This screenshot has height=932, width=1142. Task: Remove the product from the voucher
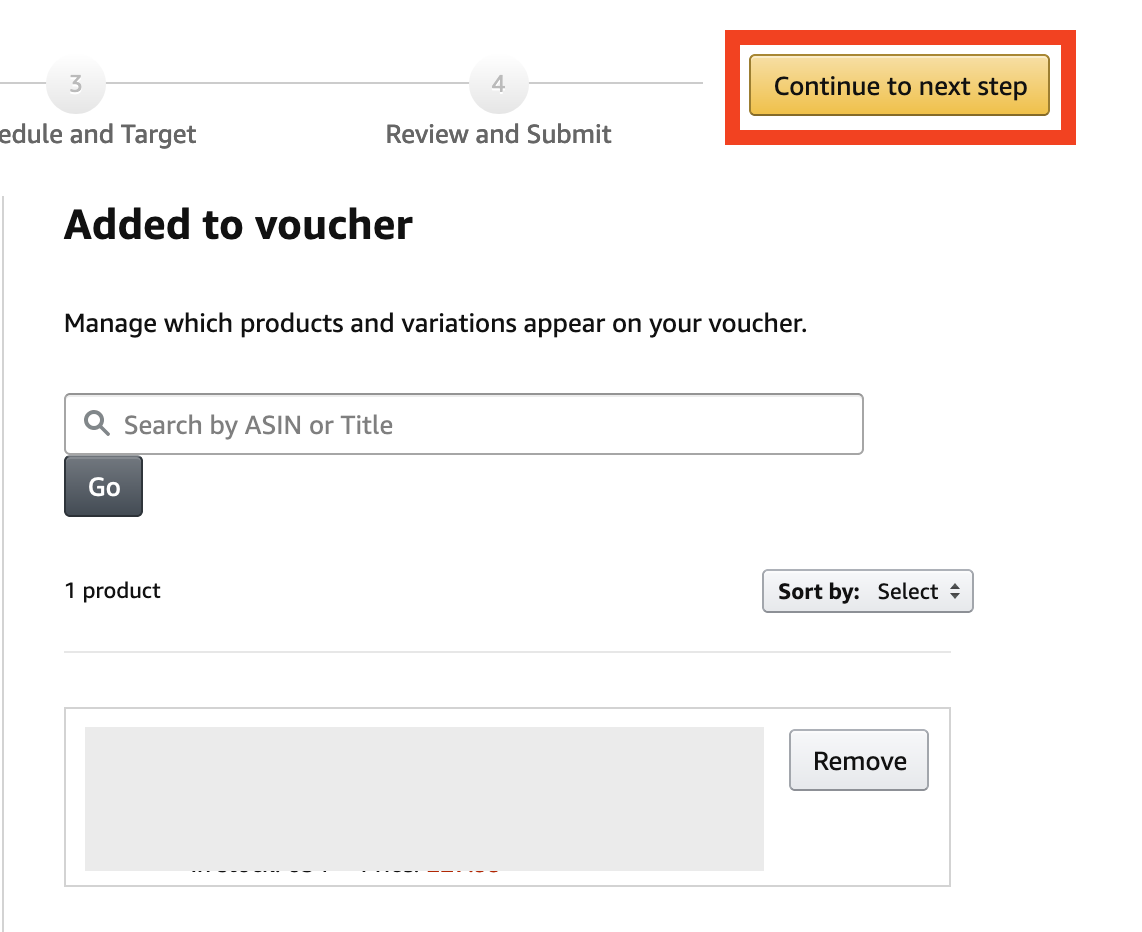(x=859, y=760)
